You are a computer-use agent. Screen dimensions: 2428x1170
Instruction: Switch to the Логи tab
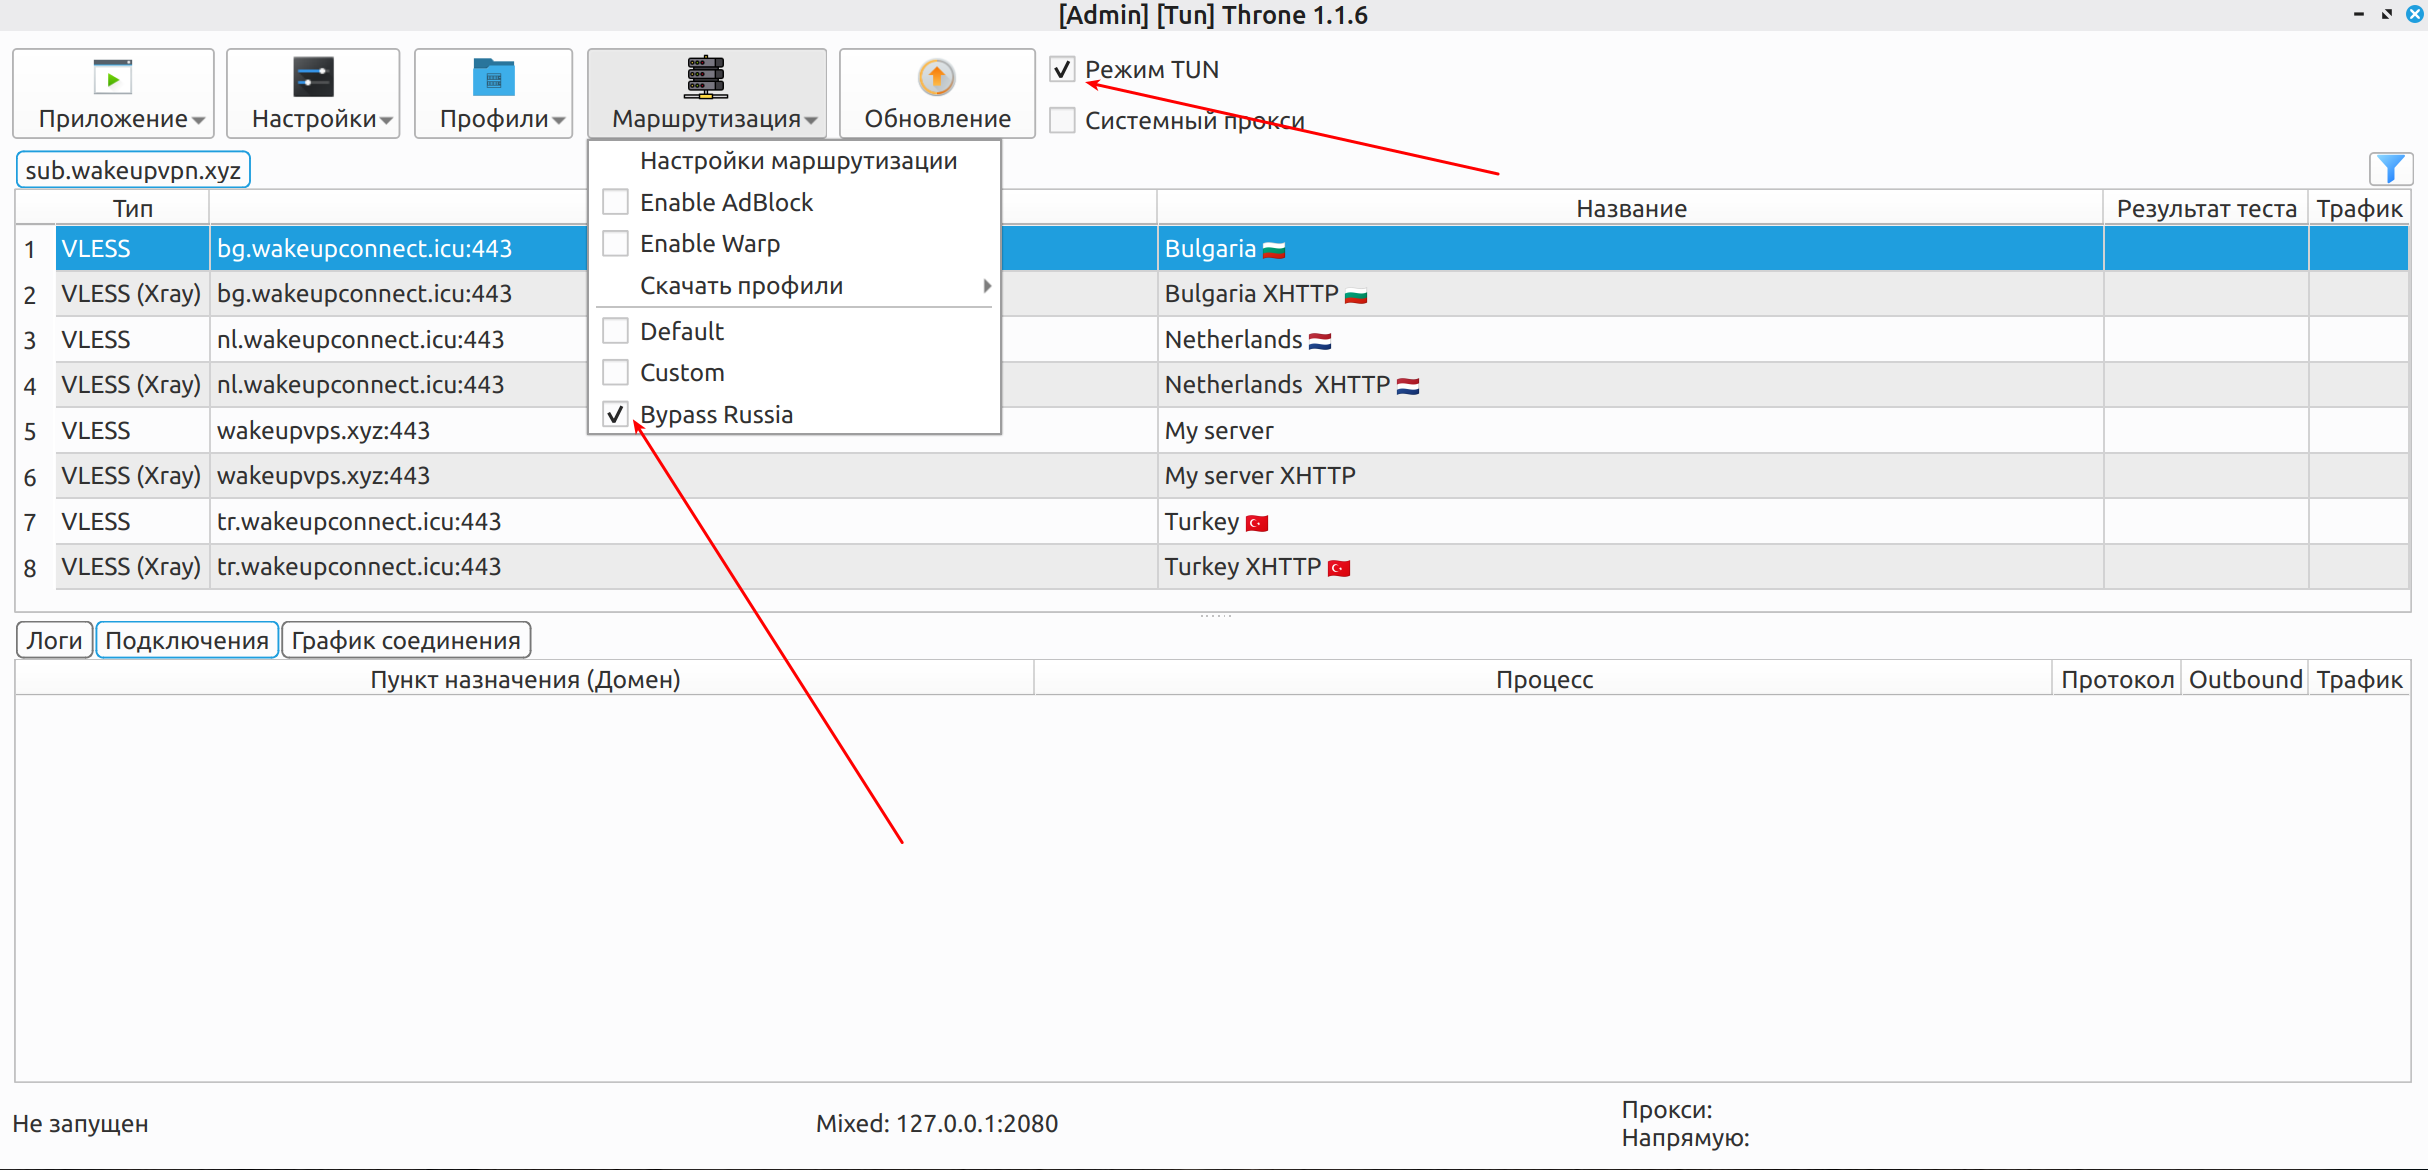point(55,640)
